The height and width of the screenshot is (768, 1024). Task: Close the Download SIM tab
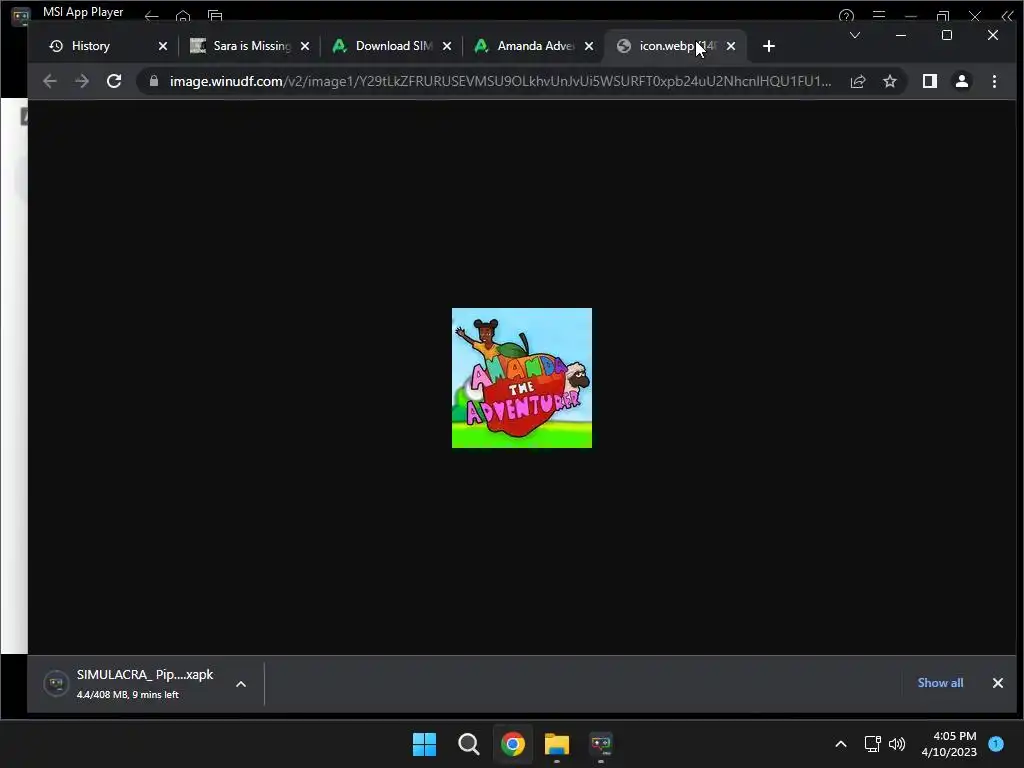[447, 46]
